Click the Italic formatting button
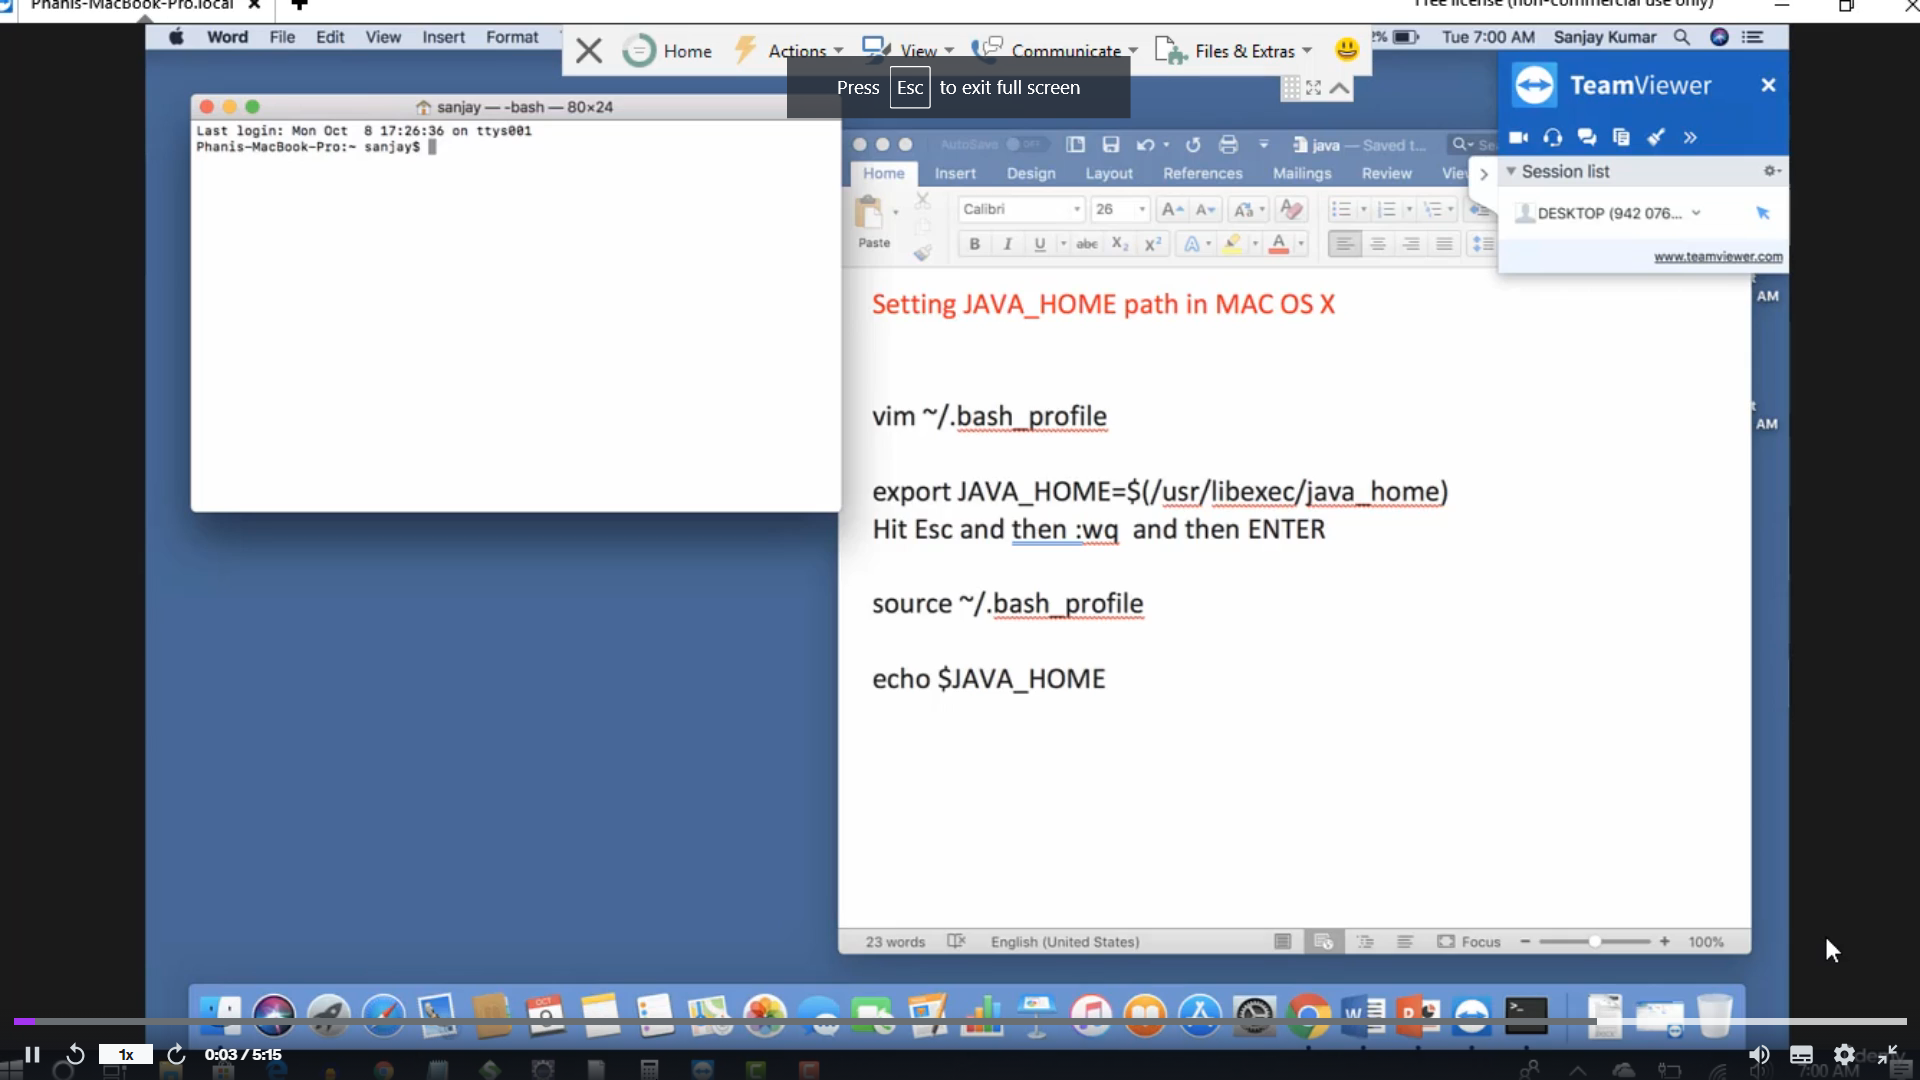 pyautogui.click(x=1007, y=244)
